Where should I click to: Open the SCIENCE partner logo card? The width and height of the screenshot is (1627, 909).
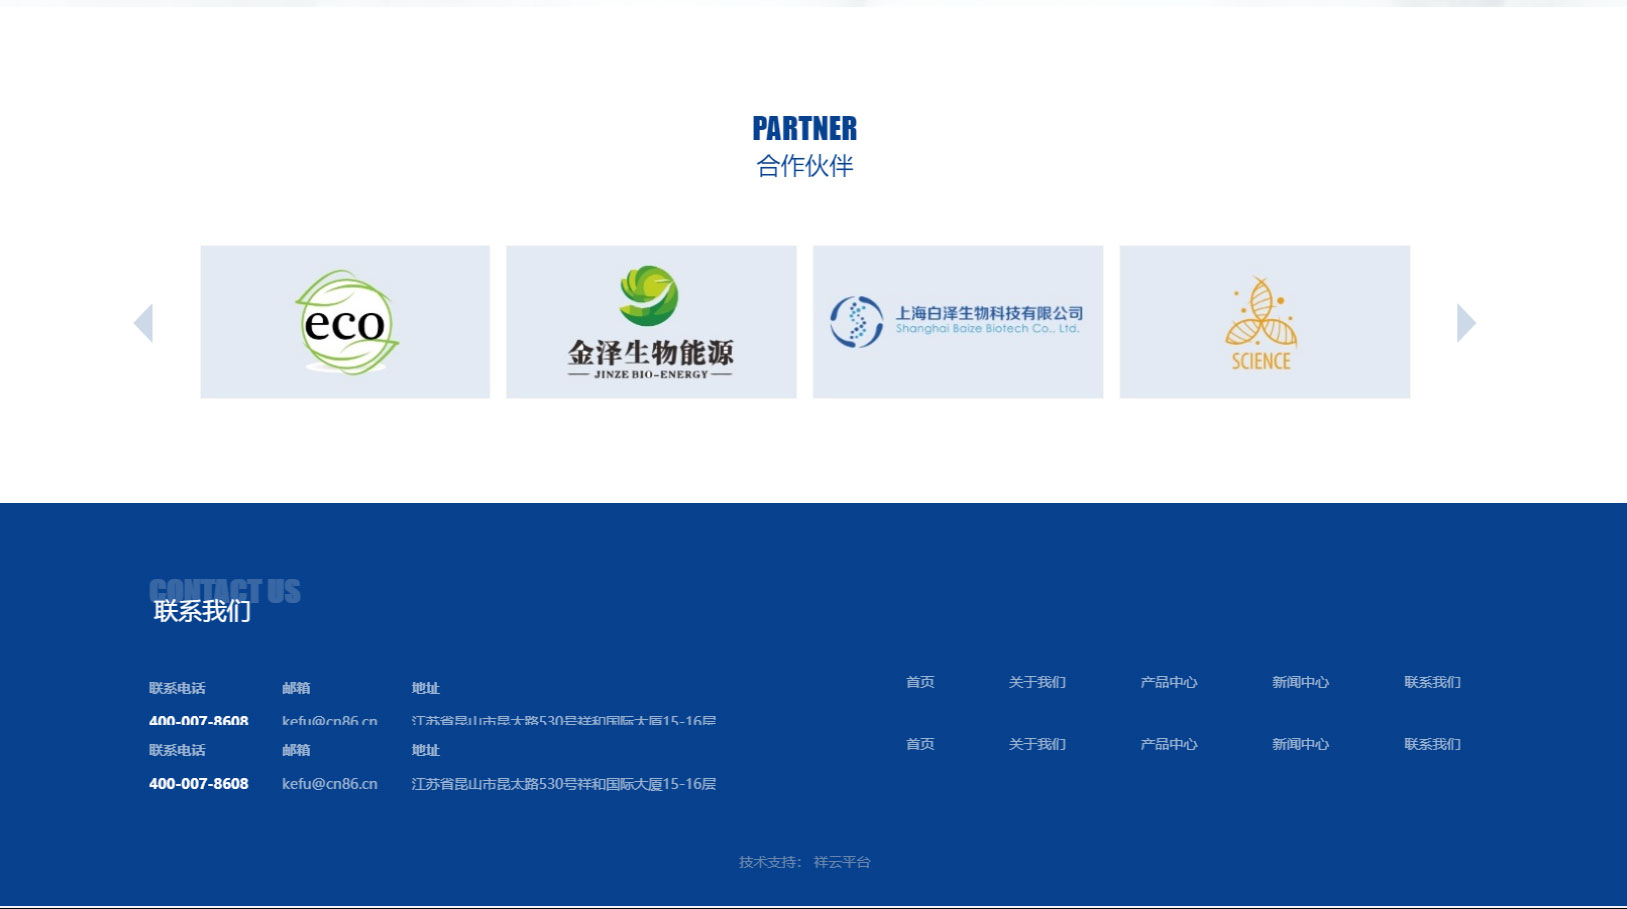click(x=1265, y=322)
